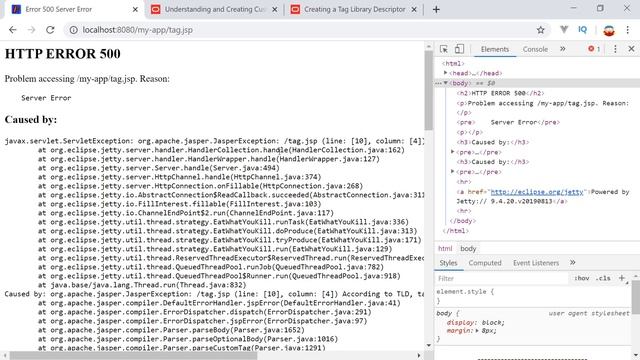The image size is (640, 360).
Task: Toggle the device toolbar in DevTools
Action: coord(459,49)
